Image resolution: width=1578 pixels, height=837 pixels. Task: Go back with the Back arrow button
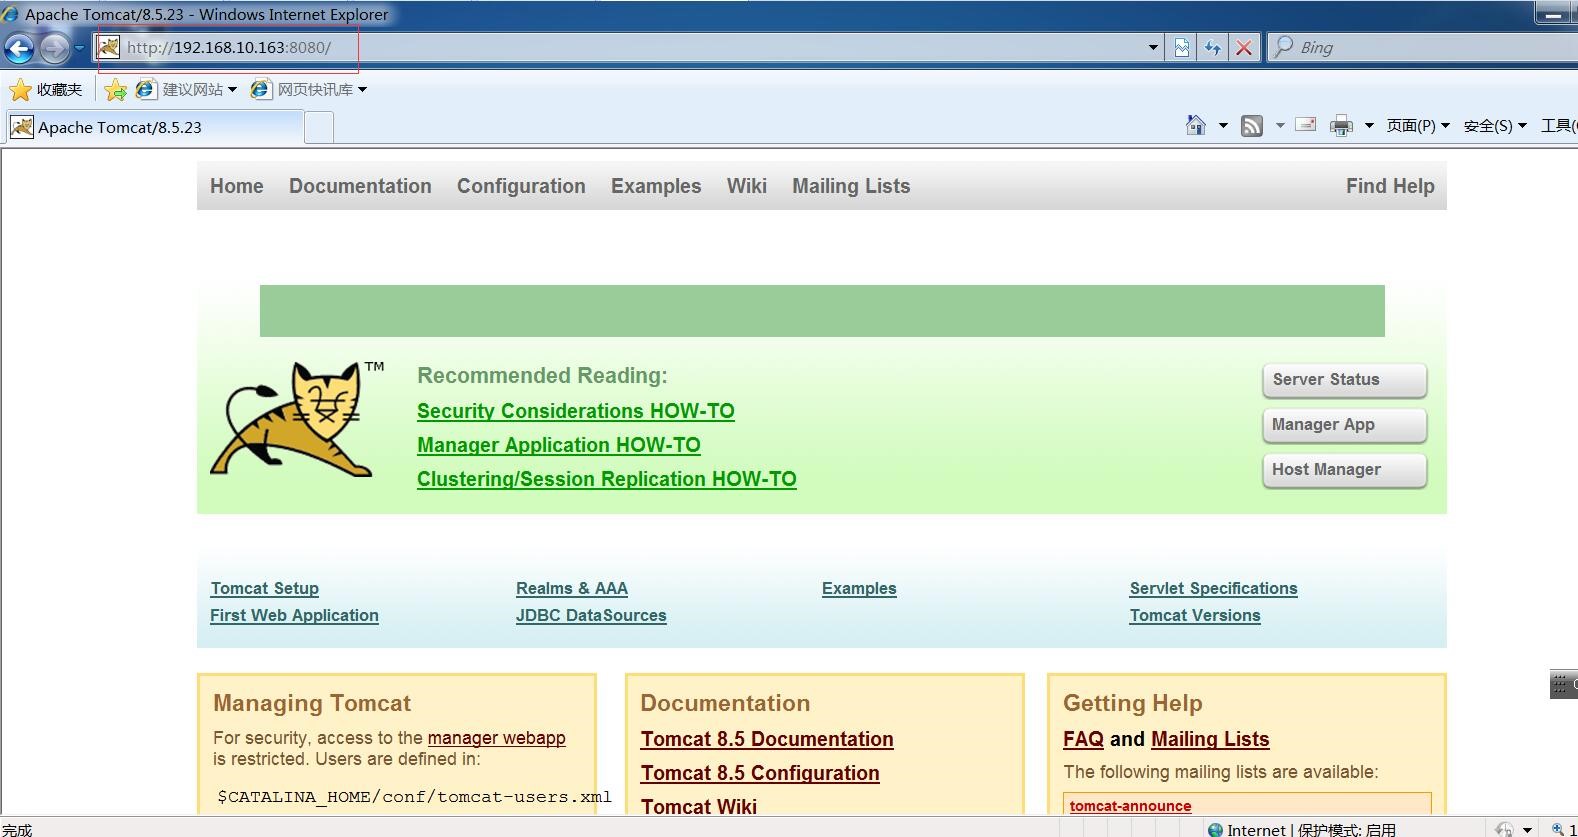pyautogui.click(x=19, y=47)
